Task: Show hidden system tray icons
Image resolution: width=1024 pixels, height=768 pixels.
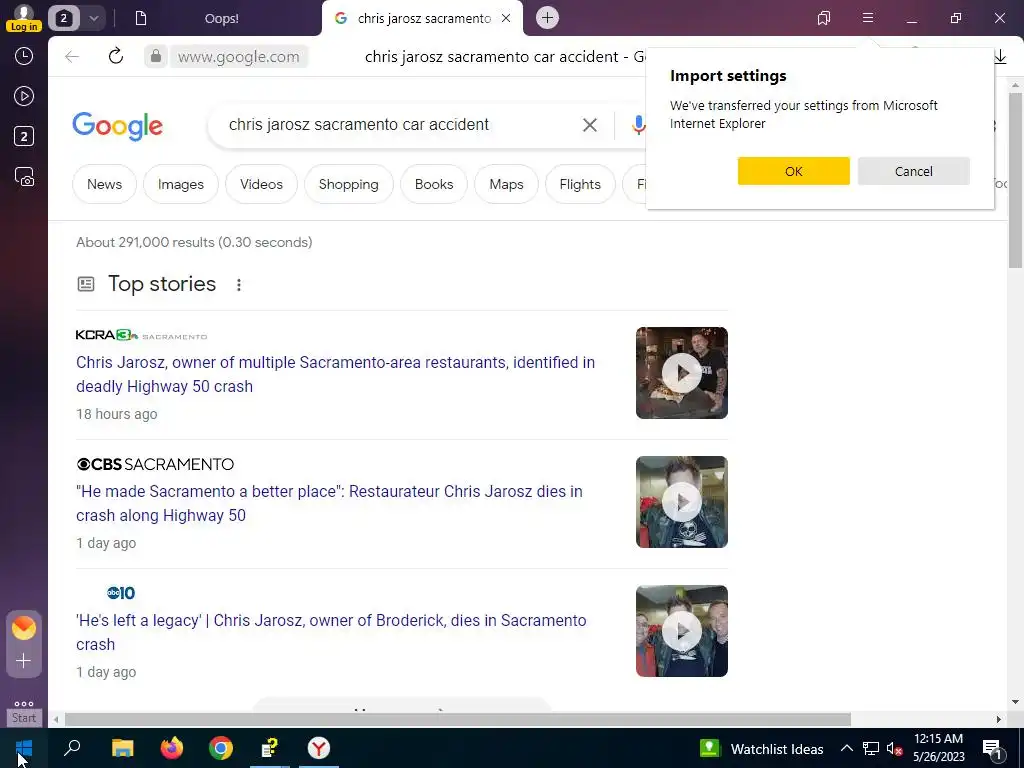Action: [846, 748]
